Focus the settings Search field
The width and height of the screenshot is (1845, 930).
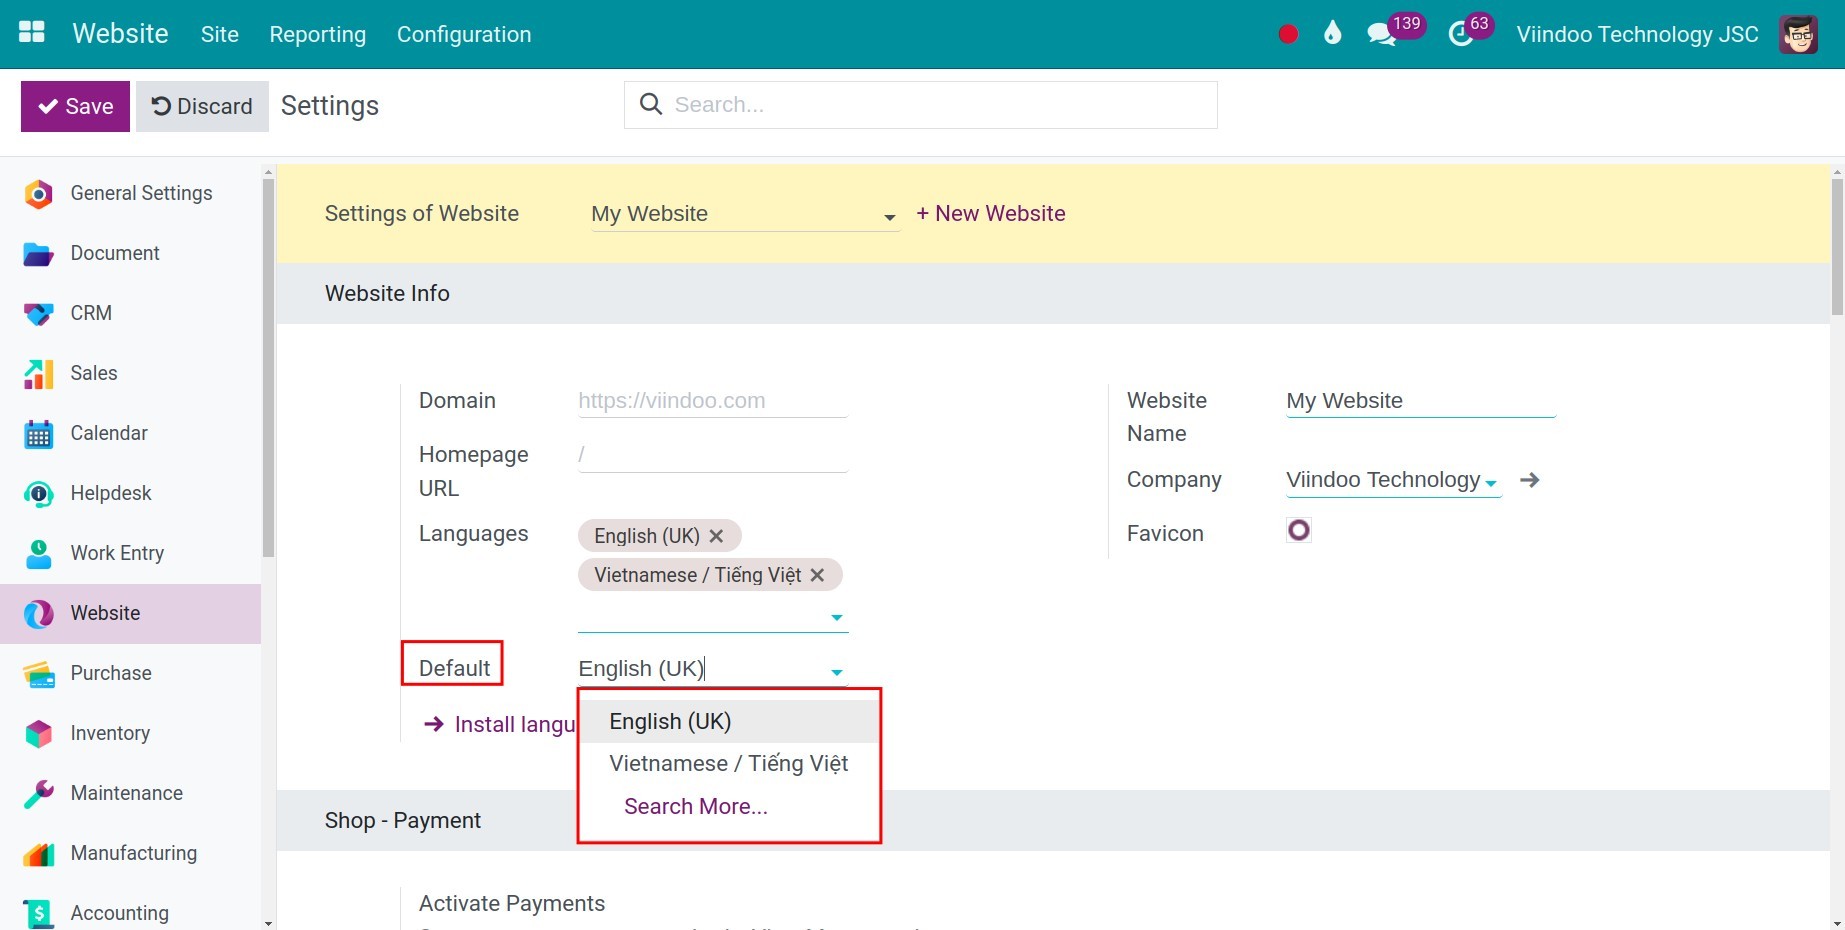(x=920, y=105)
